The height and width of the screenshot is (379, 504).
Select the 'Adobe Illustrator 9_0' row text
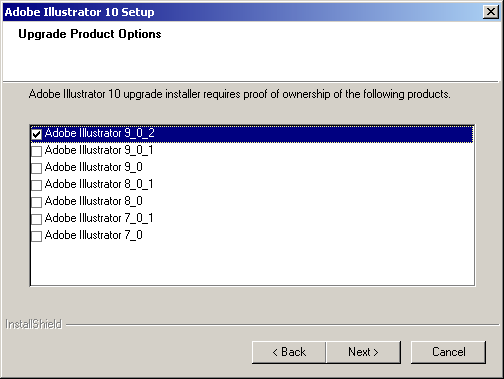94,167
